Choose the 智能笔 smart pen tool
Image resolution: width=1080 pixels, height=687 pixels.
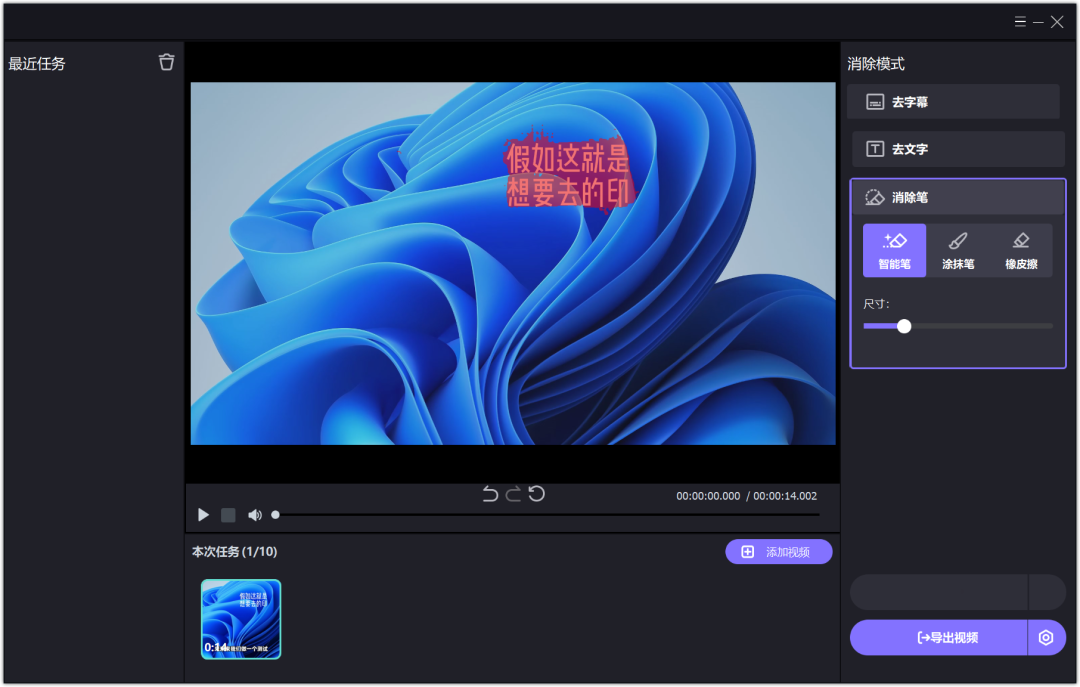(x=894, y=250)
